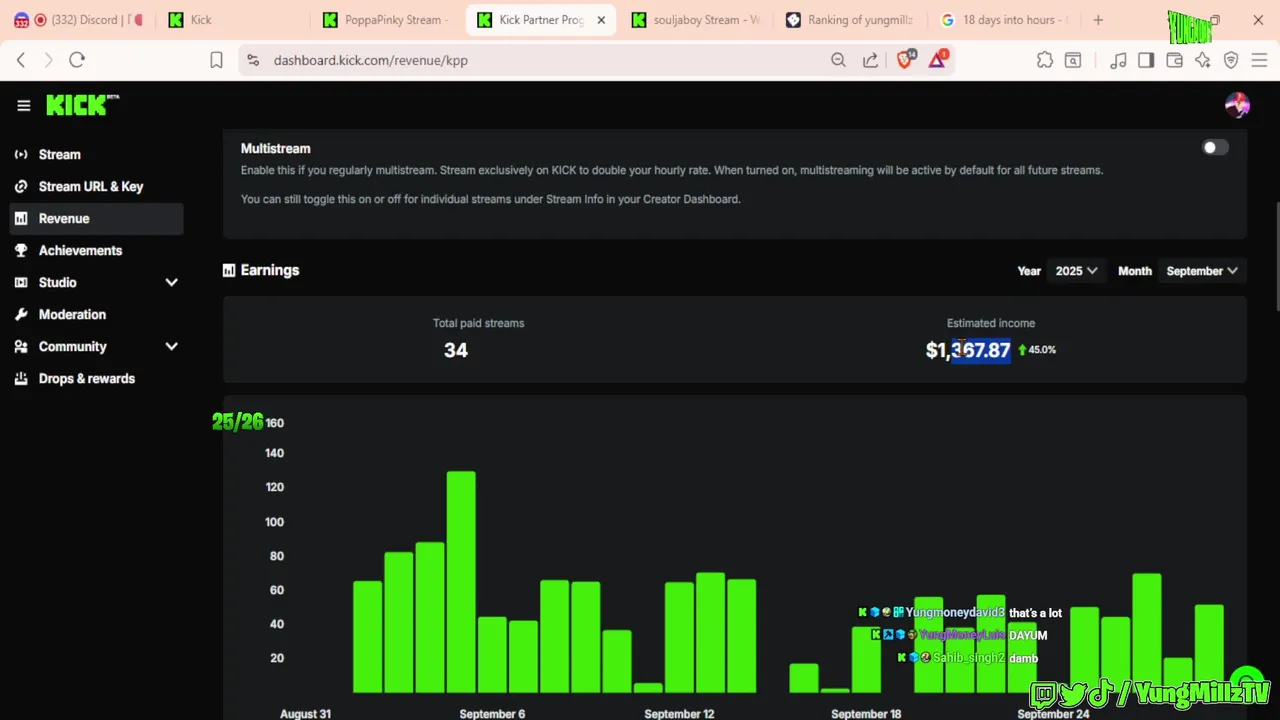This screenshot has width=1280, height=720.
Task: Click the Stream URL & Key icon
Action: 21,186
